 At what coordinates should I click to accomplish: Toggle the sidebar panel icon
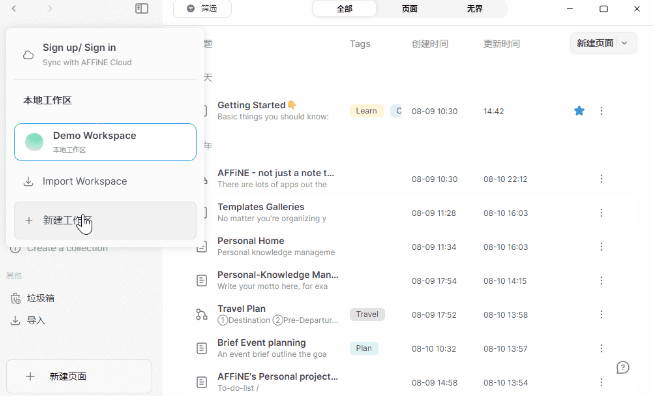pyautogui.click(x=141, y=8)
